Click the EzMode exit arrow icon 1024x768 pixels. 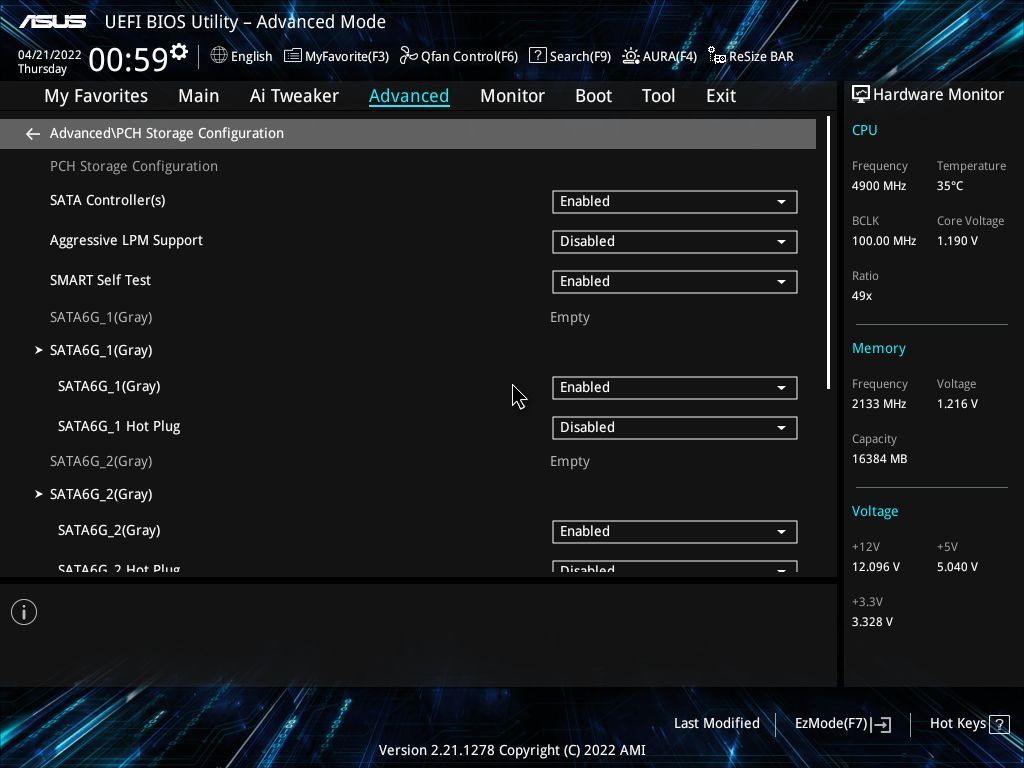click(881, 724)
